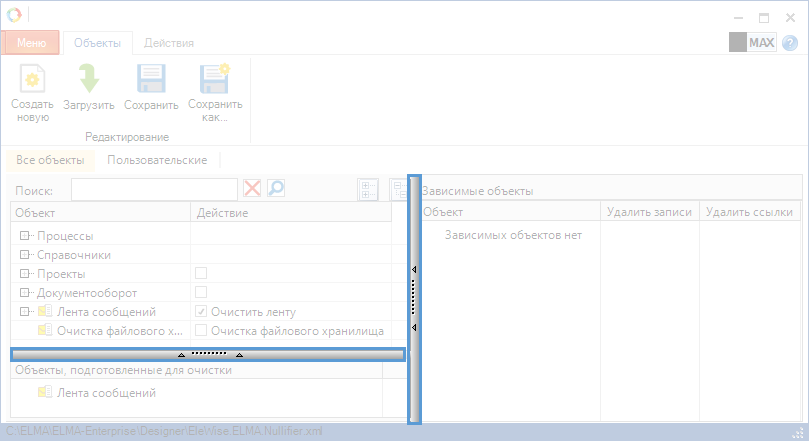The height and width of the screenshot is (441, 809).
Task: Select the Очистка файлового х... tree row
Action: (x=120, y=331)
